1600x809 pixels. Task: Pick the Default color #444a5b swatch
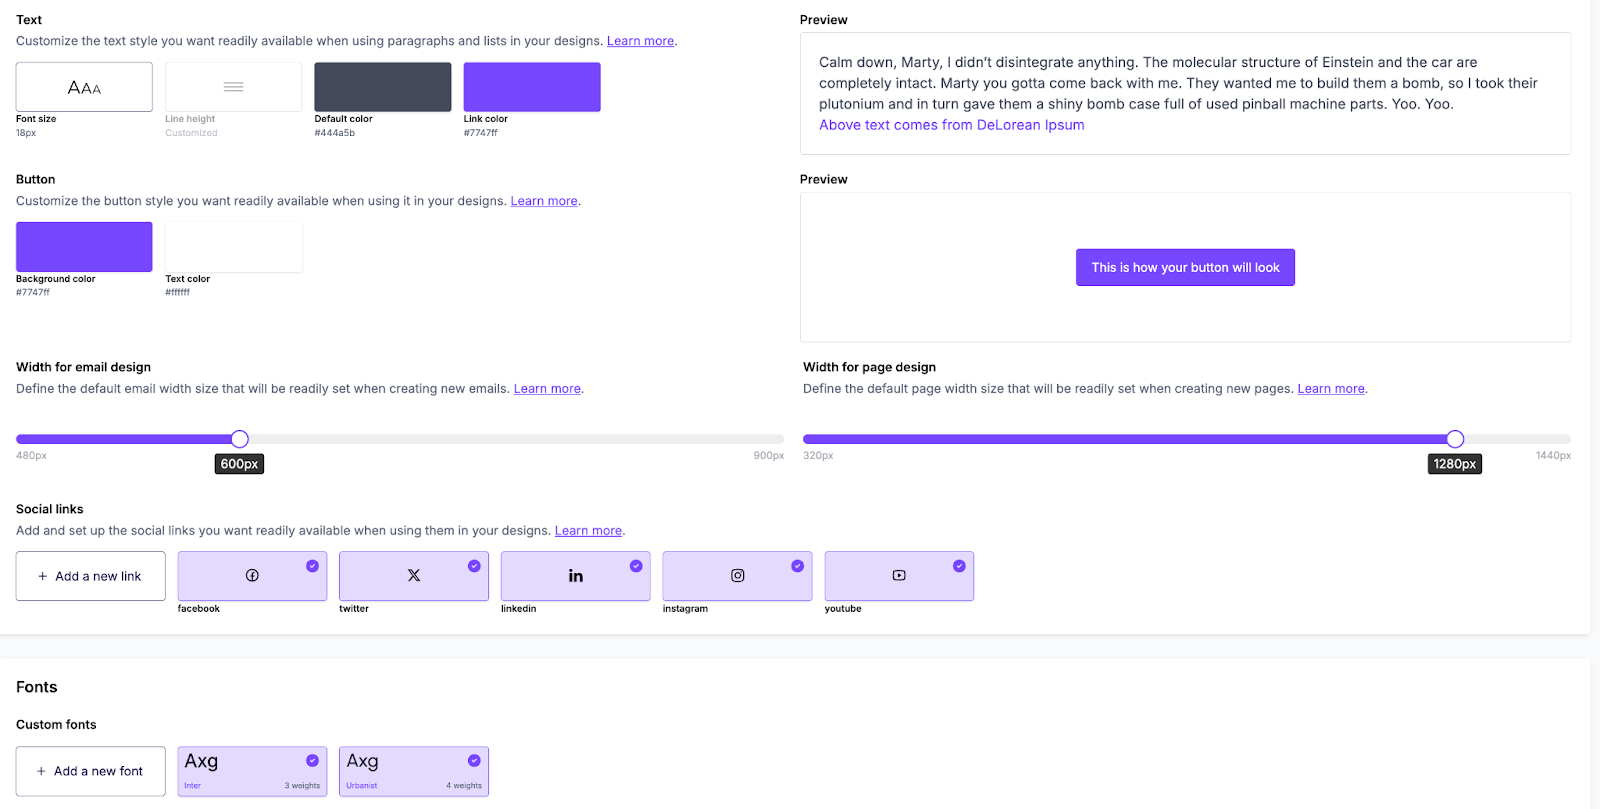[x=383, y=87]
